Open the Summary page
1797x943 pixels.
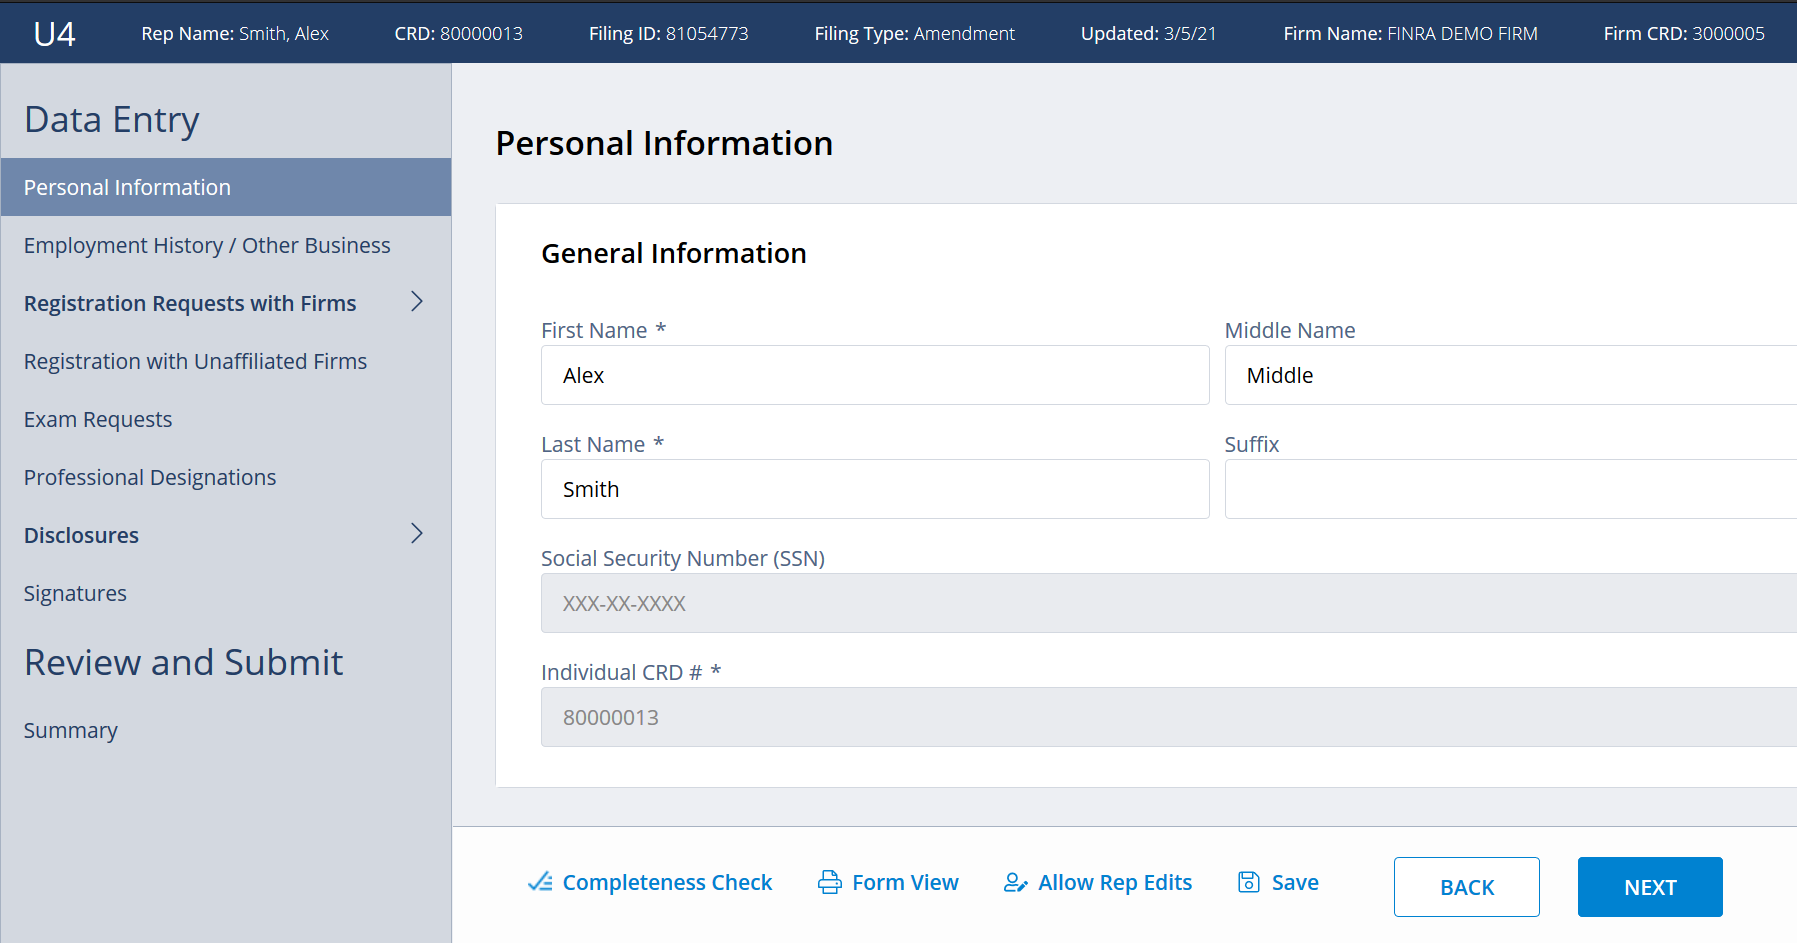71,731
